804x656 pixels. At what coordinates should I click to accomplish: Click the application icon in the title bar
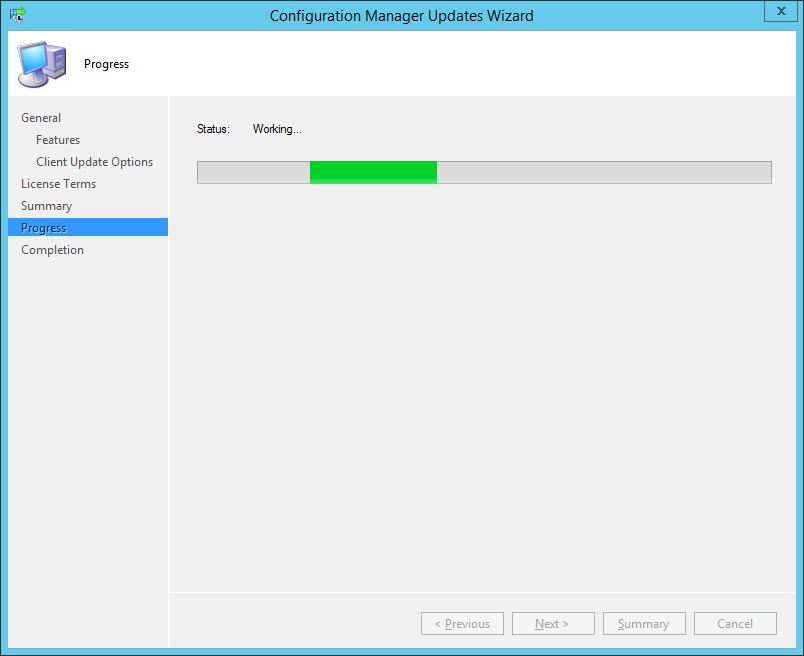click(x=14, y=14)
